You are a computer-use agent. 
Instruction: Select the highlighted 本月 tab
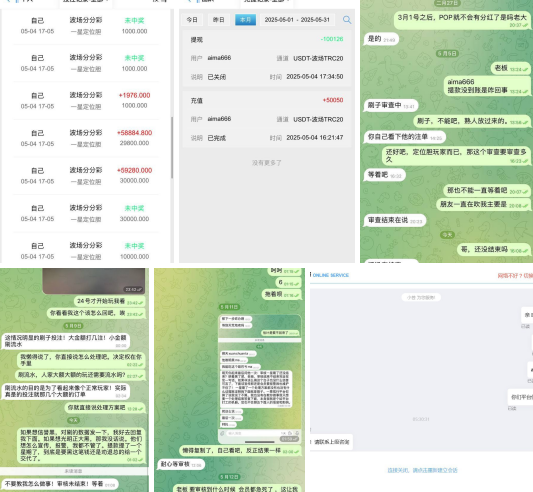point(245,20)
